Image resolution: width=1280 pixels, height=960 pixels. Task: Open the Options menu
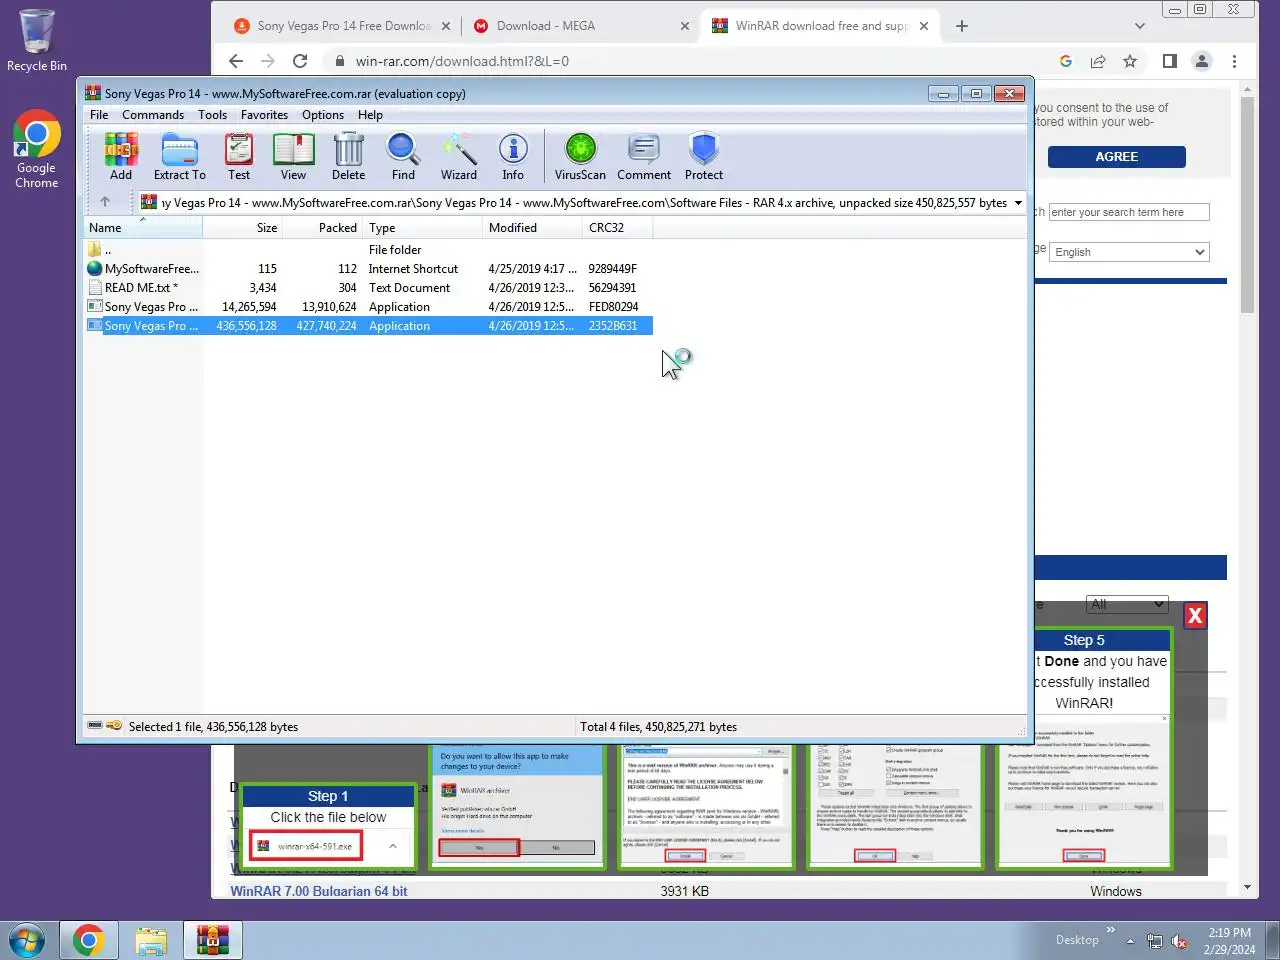(323, 115)
